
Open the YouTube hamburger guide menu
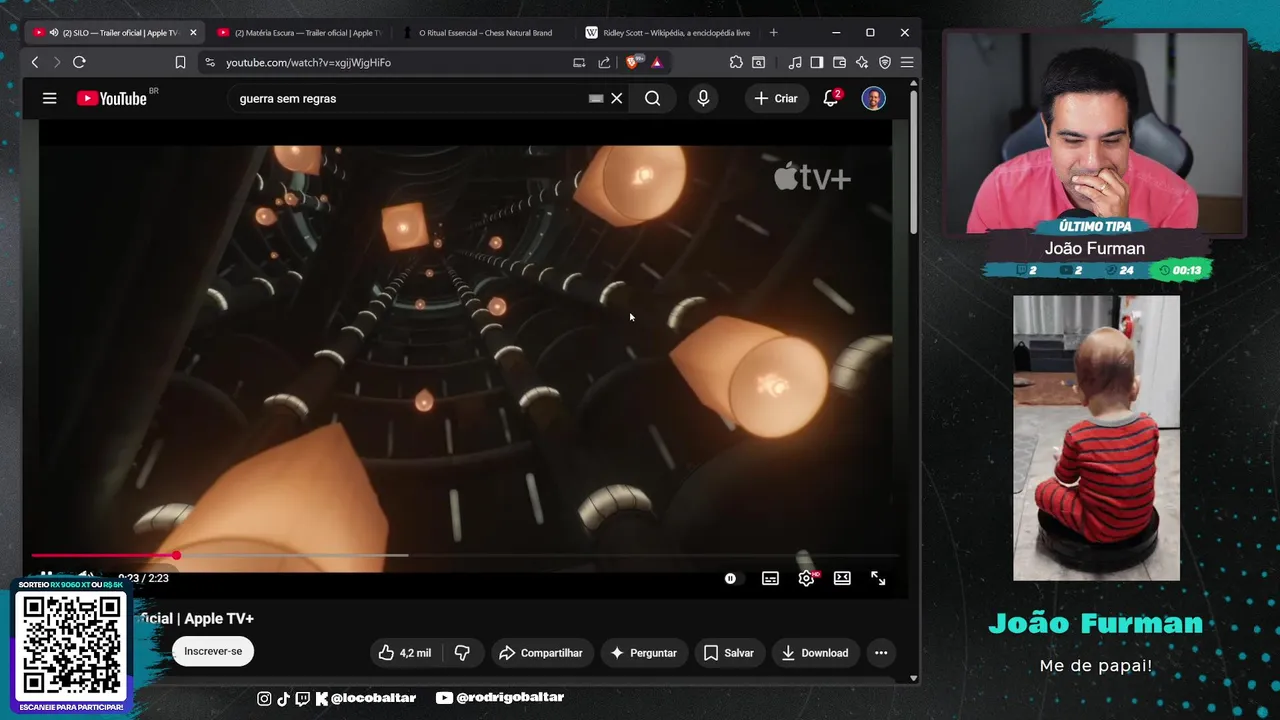49,98
